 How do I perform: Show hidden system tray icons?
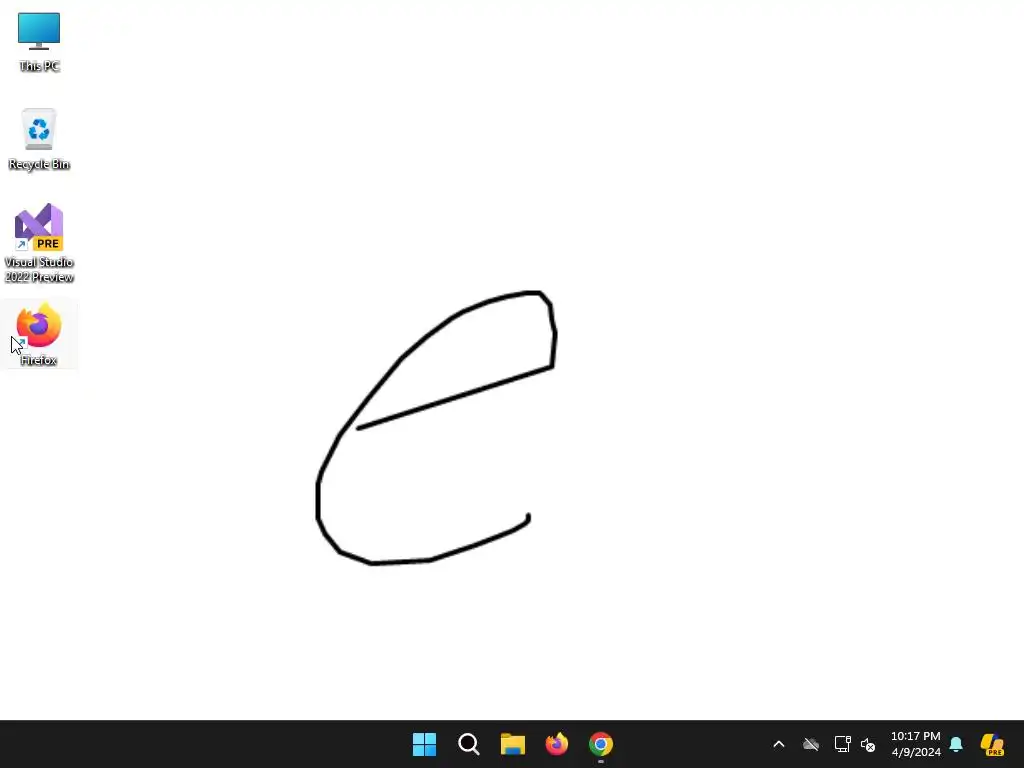point(778,744)
